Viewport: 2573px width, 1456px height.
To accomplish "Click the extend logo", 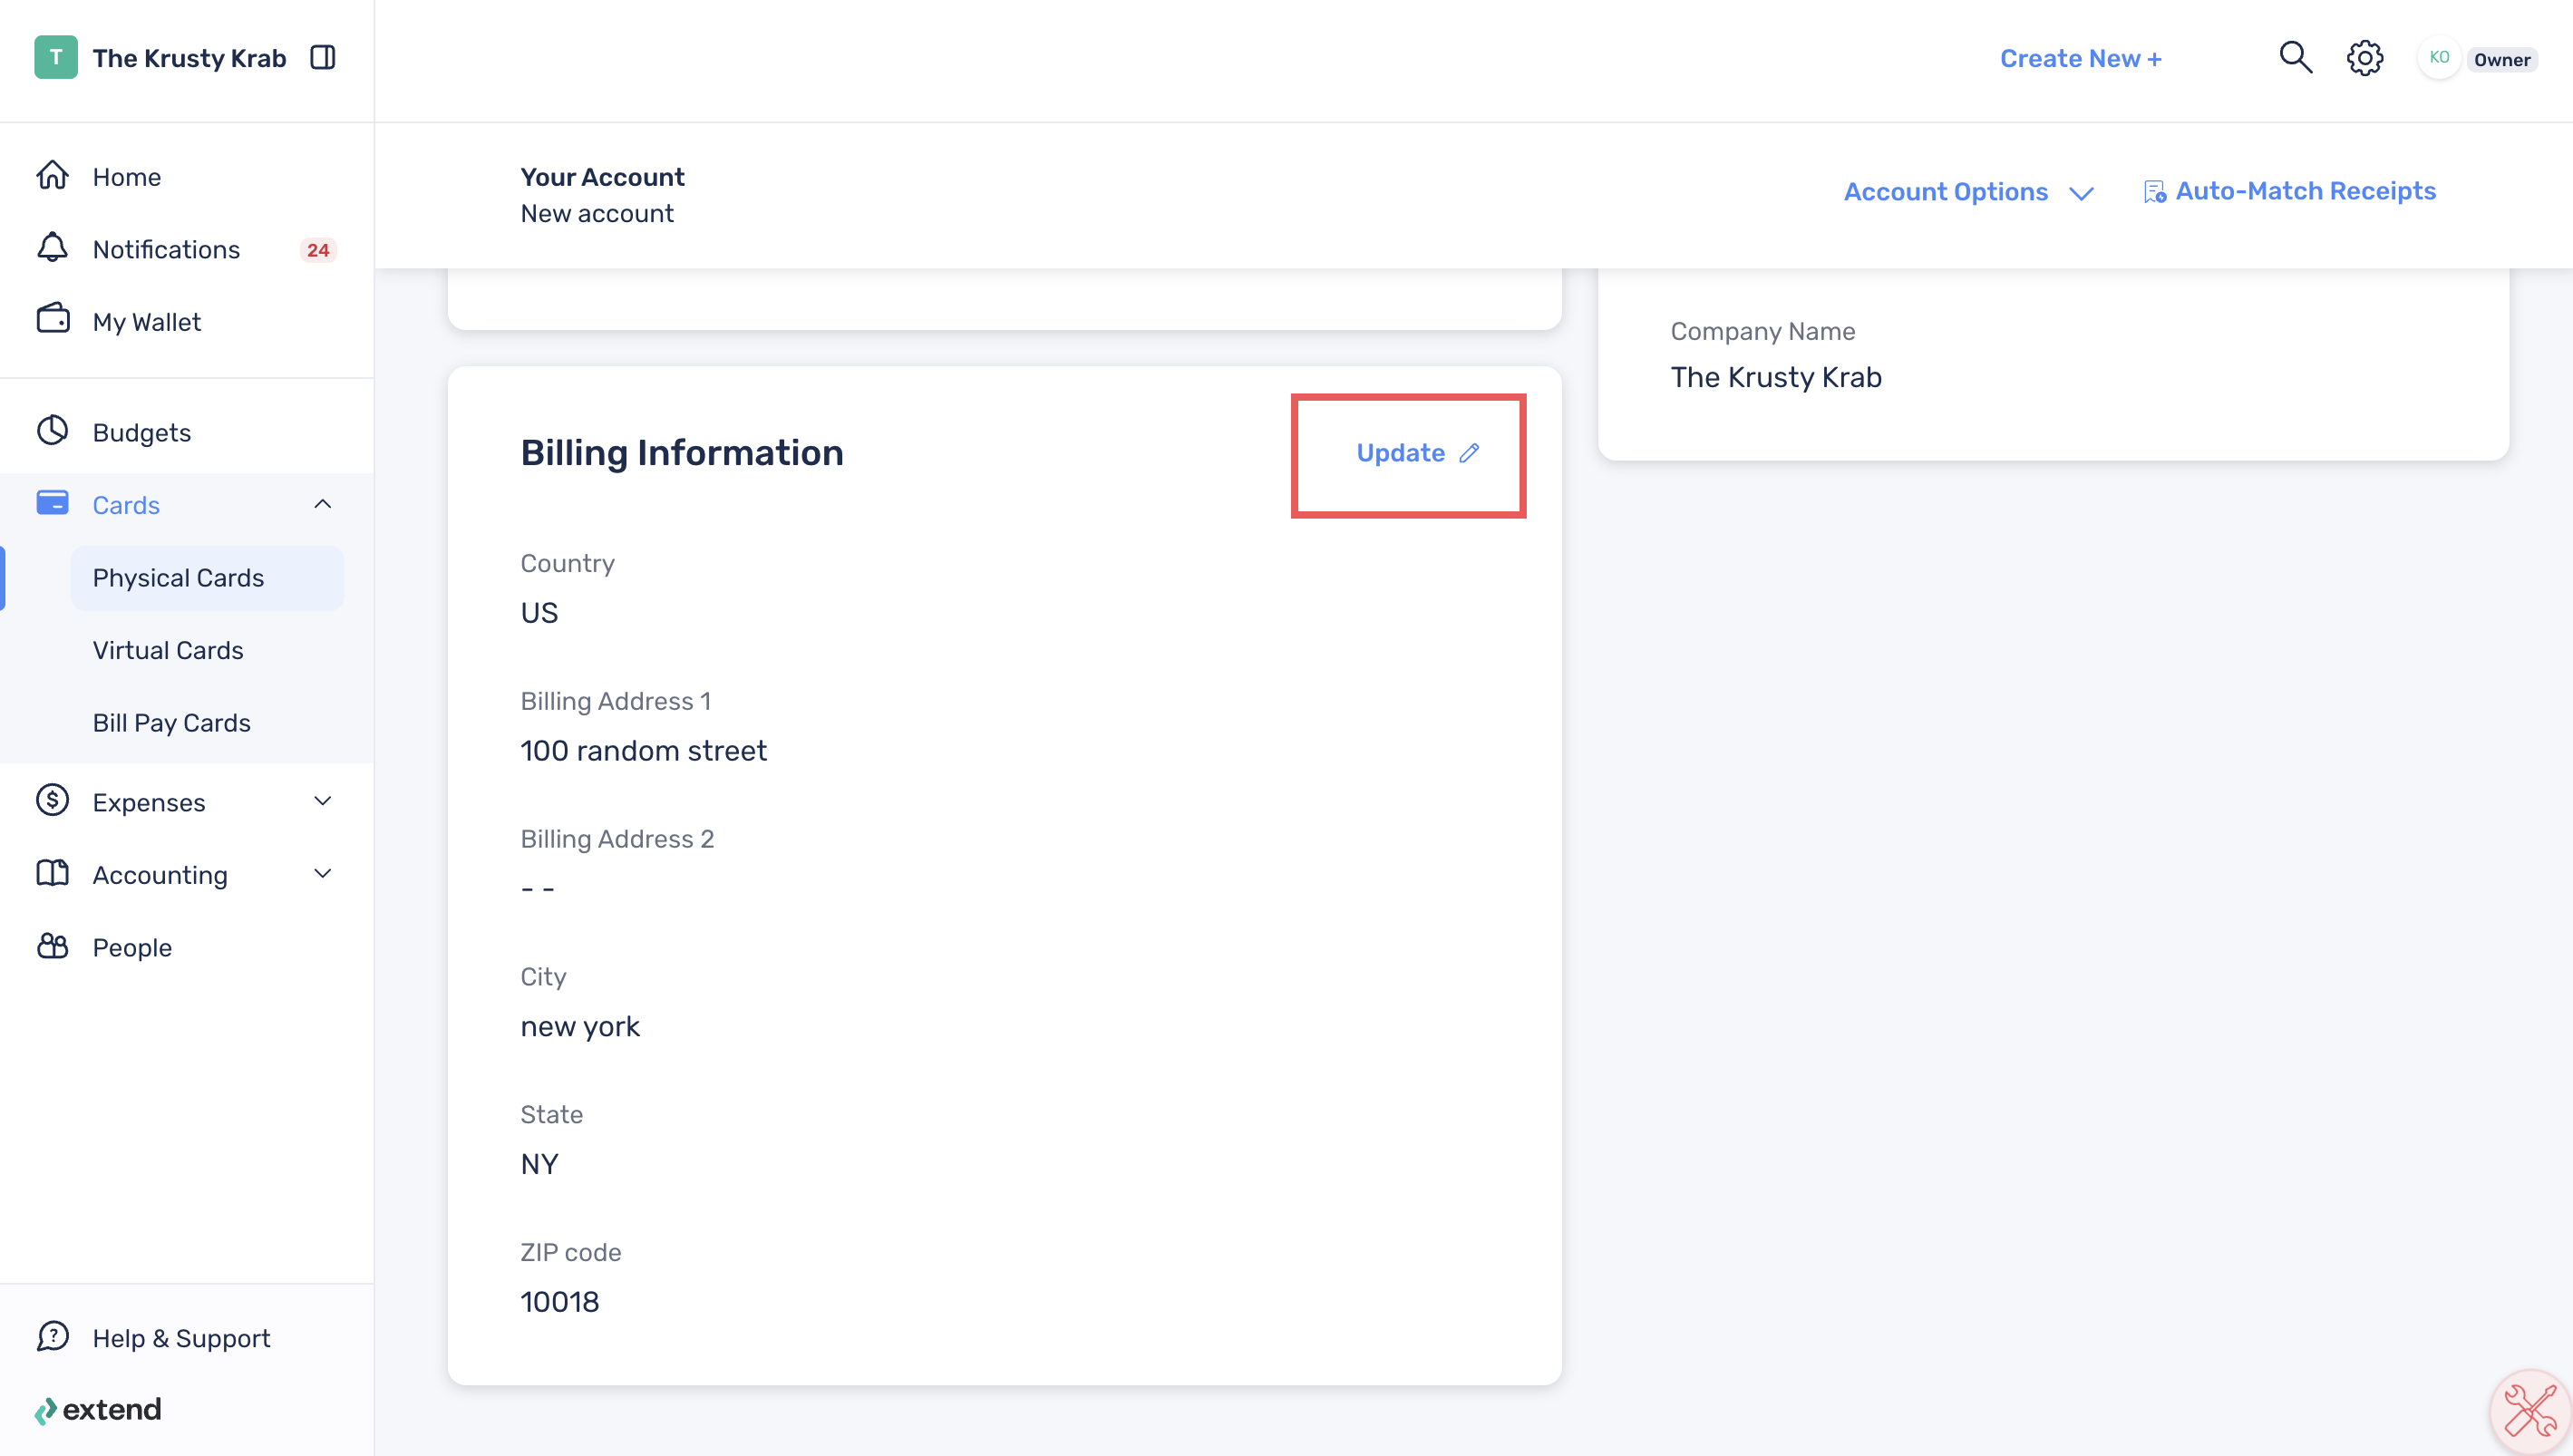I will (98, 1410).
